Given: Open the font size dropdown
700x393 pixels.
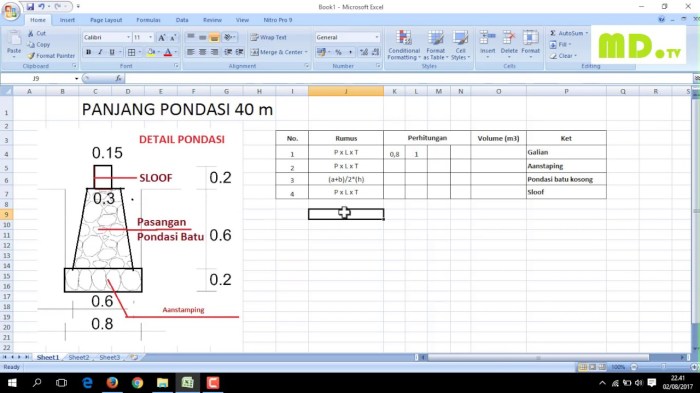Looking at the screenshot, I should pos(150,38).
